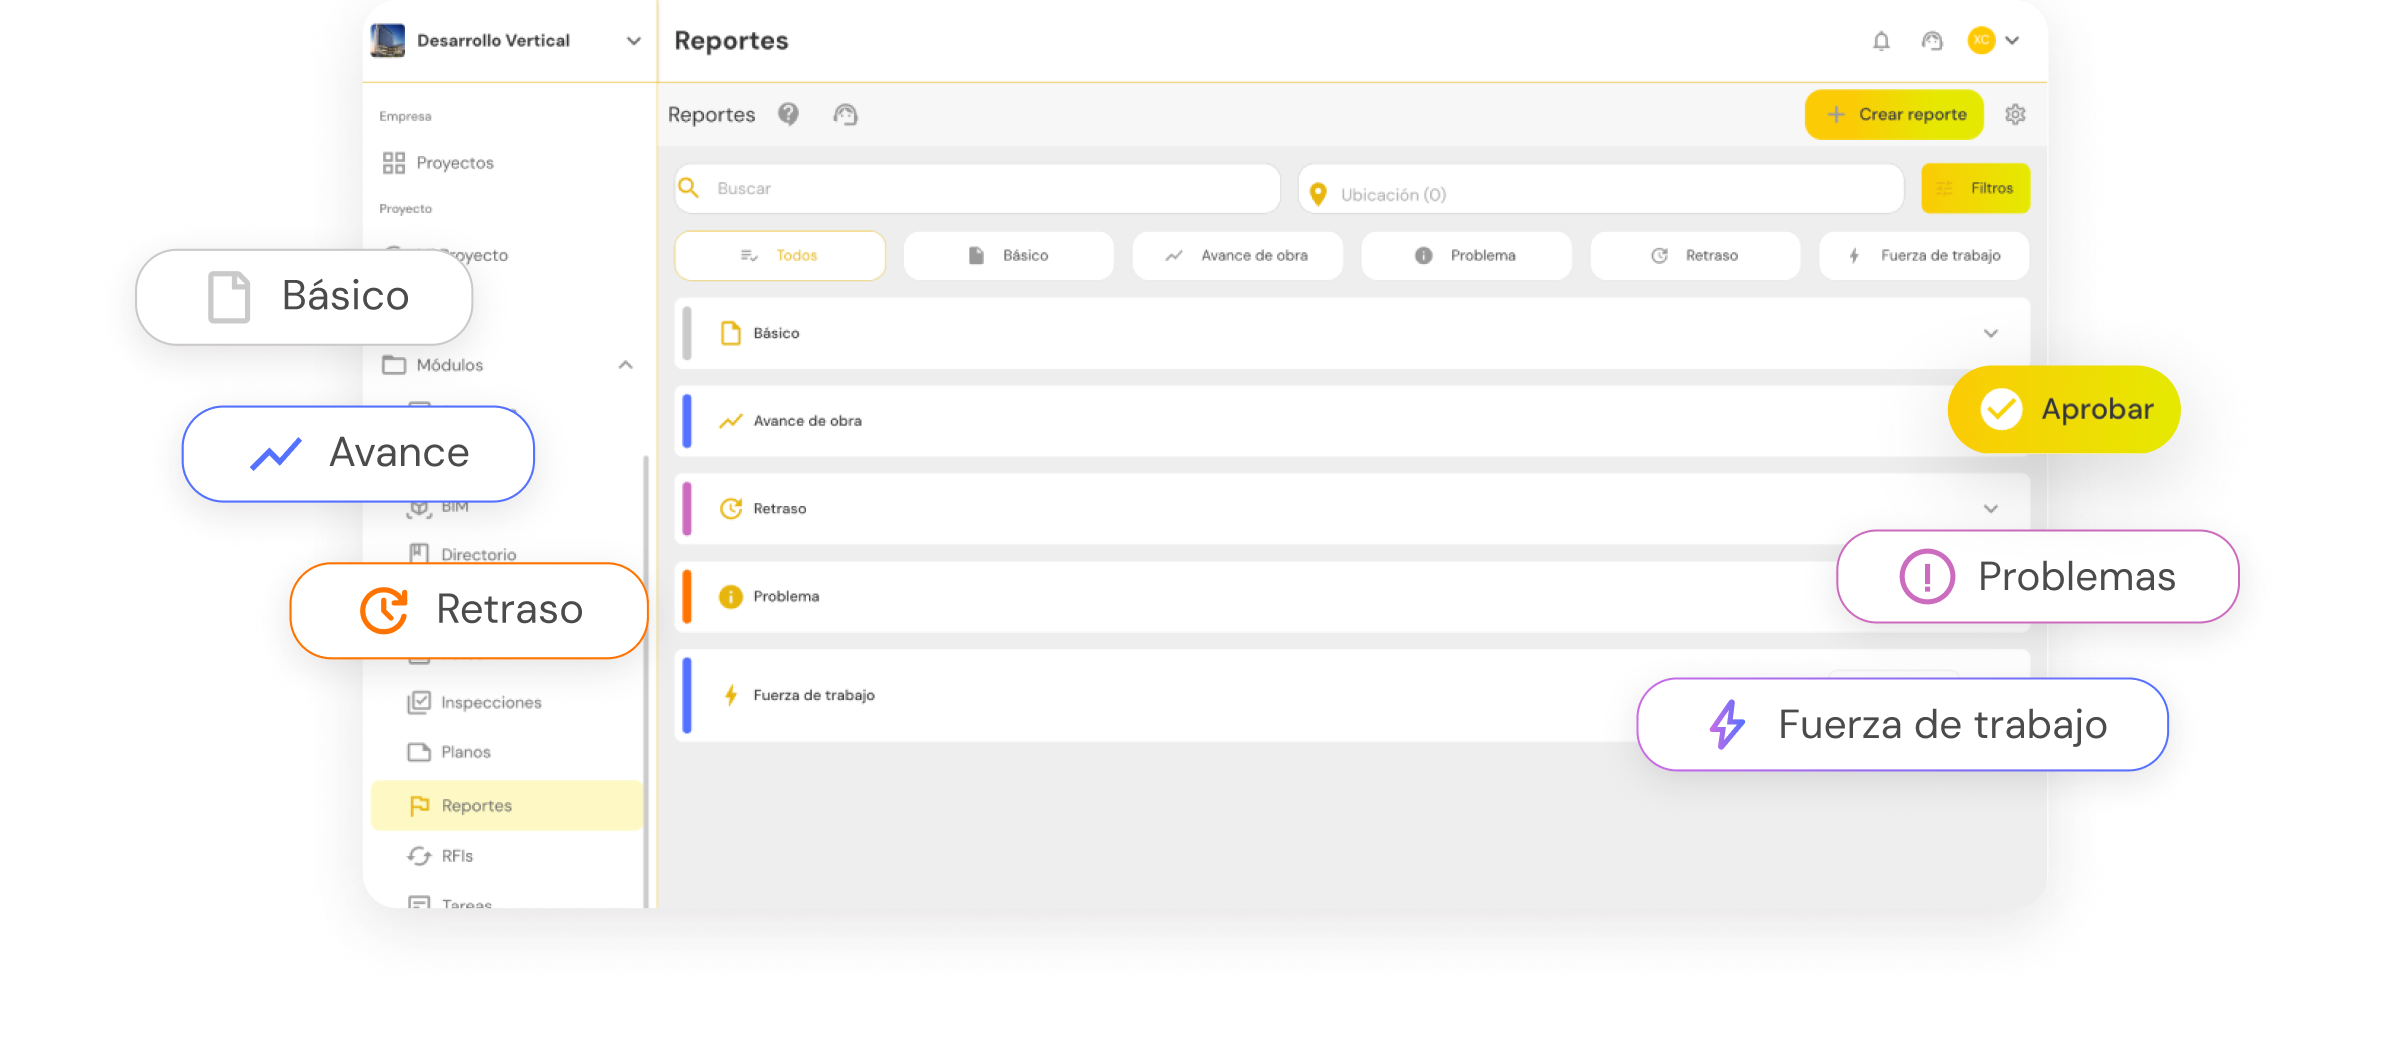The image size is (2397, 1059).
Task: Open Planos in the sidebar
Action: coord(466,752)
